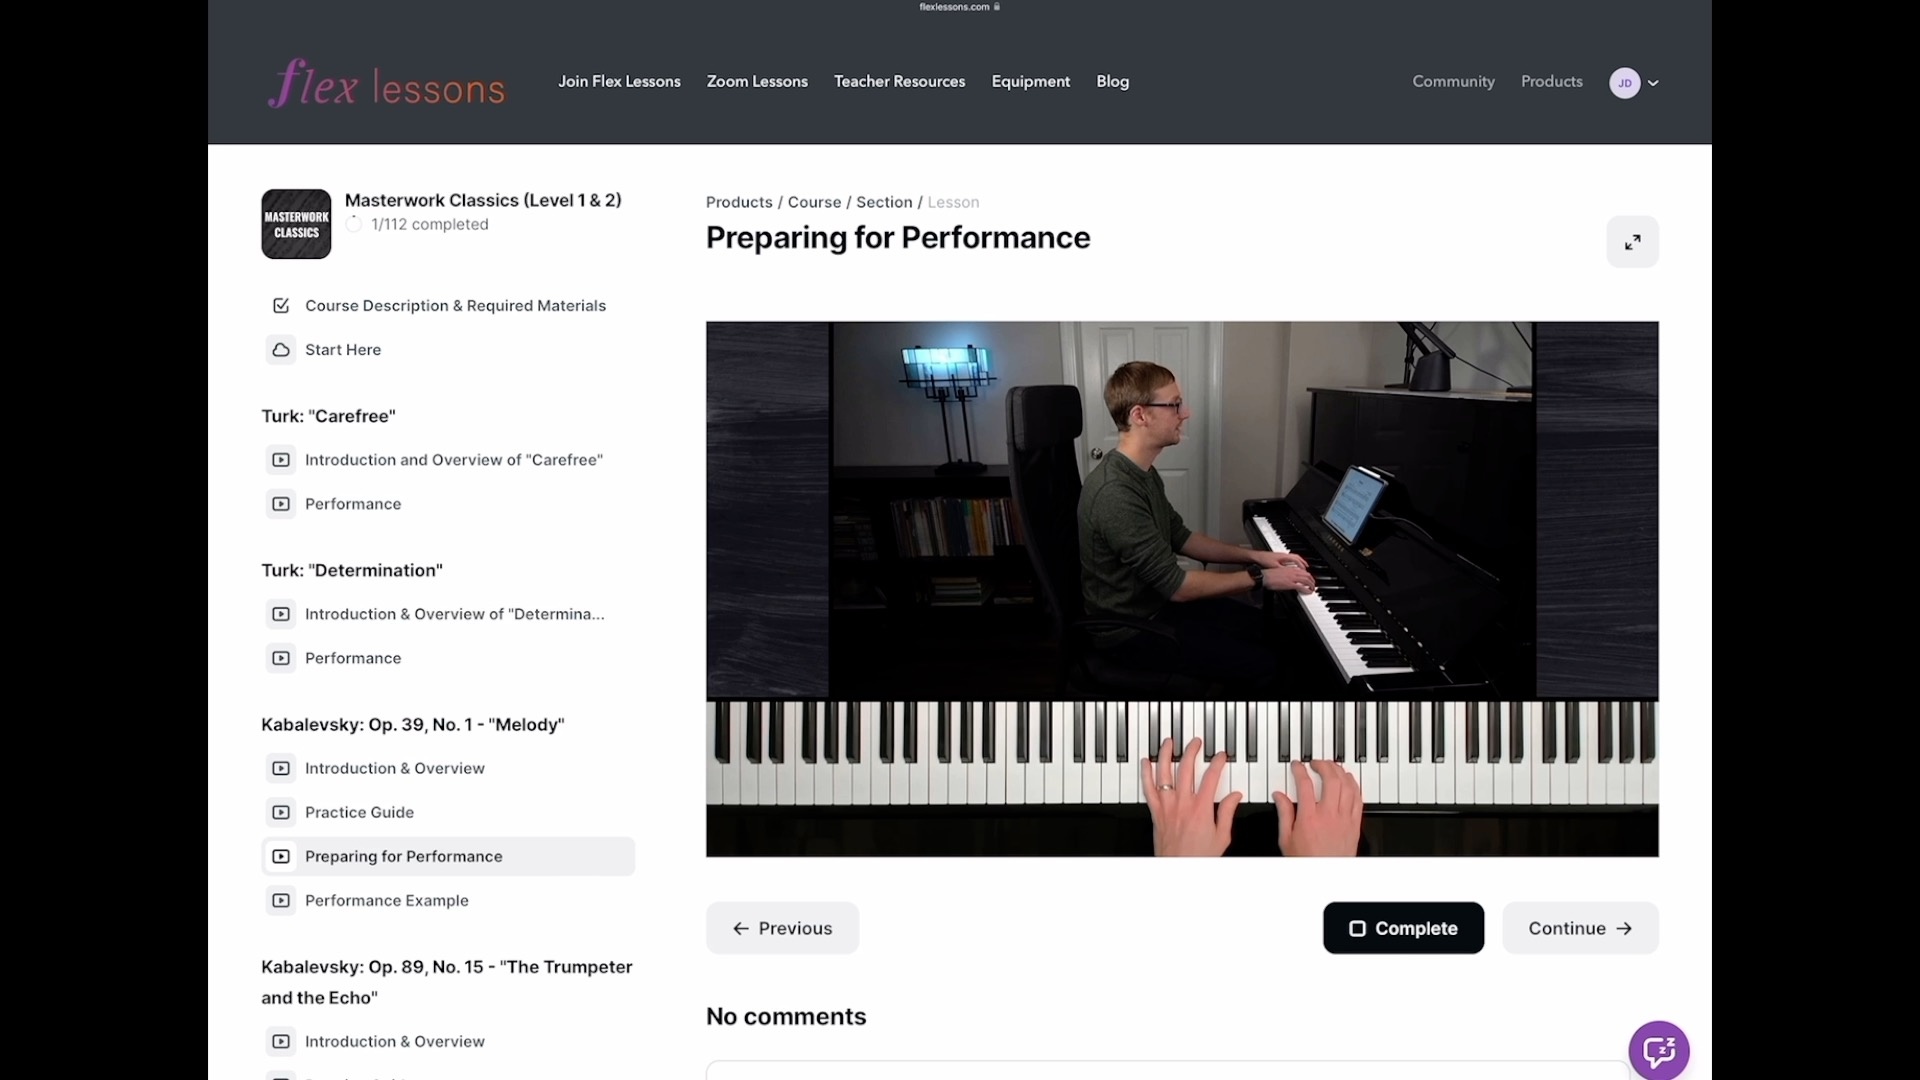This screenshot has height=1080, width=1920.
Task: Click the cloud icon next to Start Here
Action: [x=280, y=349]
